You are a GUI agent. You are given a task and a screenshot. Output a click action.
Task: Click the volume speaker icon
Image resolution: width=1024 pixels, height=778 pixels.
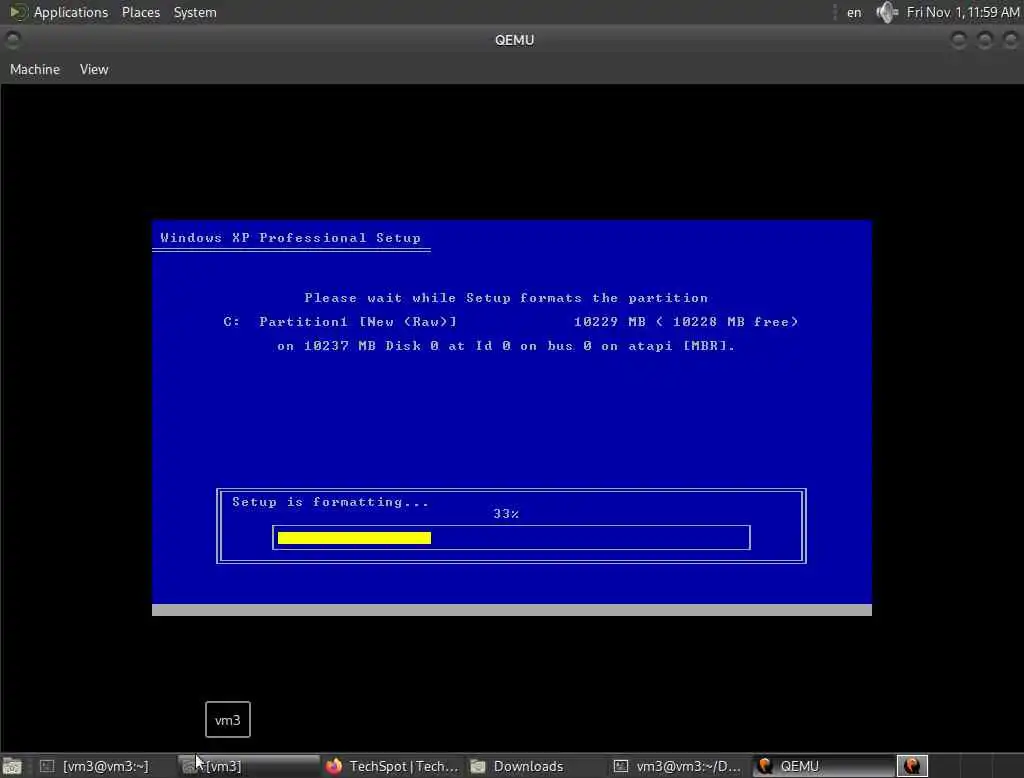point(886,12)
